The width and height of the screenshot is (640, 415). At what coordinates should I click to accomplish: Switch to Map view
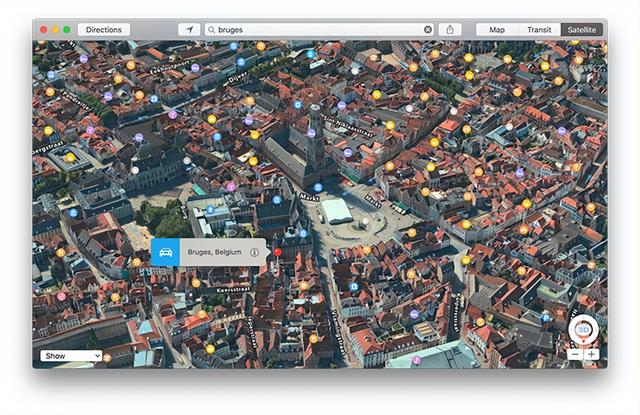coord(497,30)
